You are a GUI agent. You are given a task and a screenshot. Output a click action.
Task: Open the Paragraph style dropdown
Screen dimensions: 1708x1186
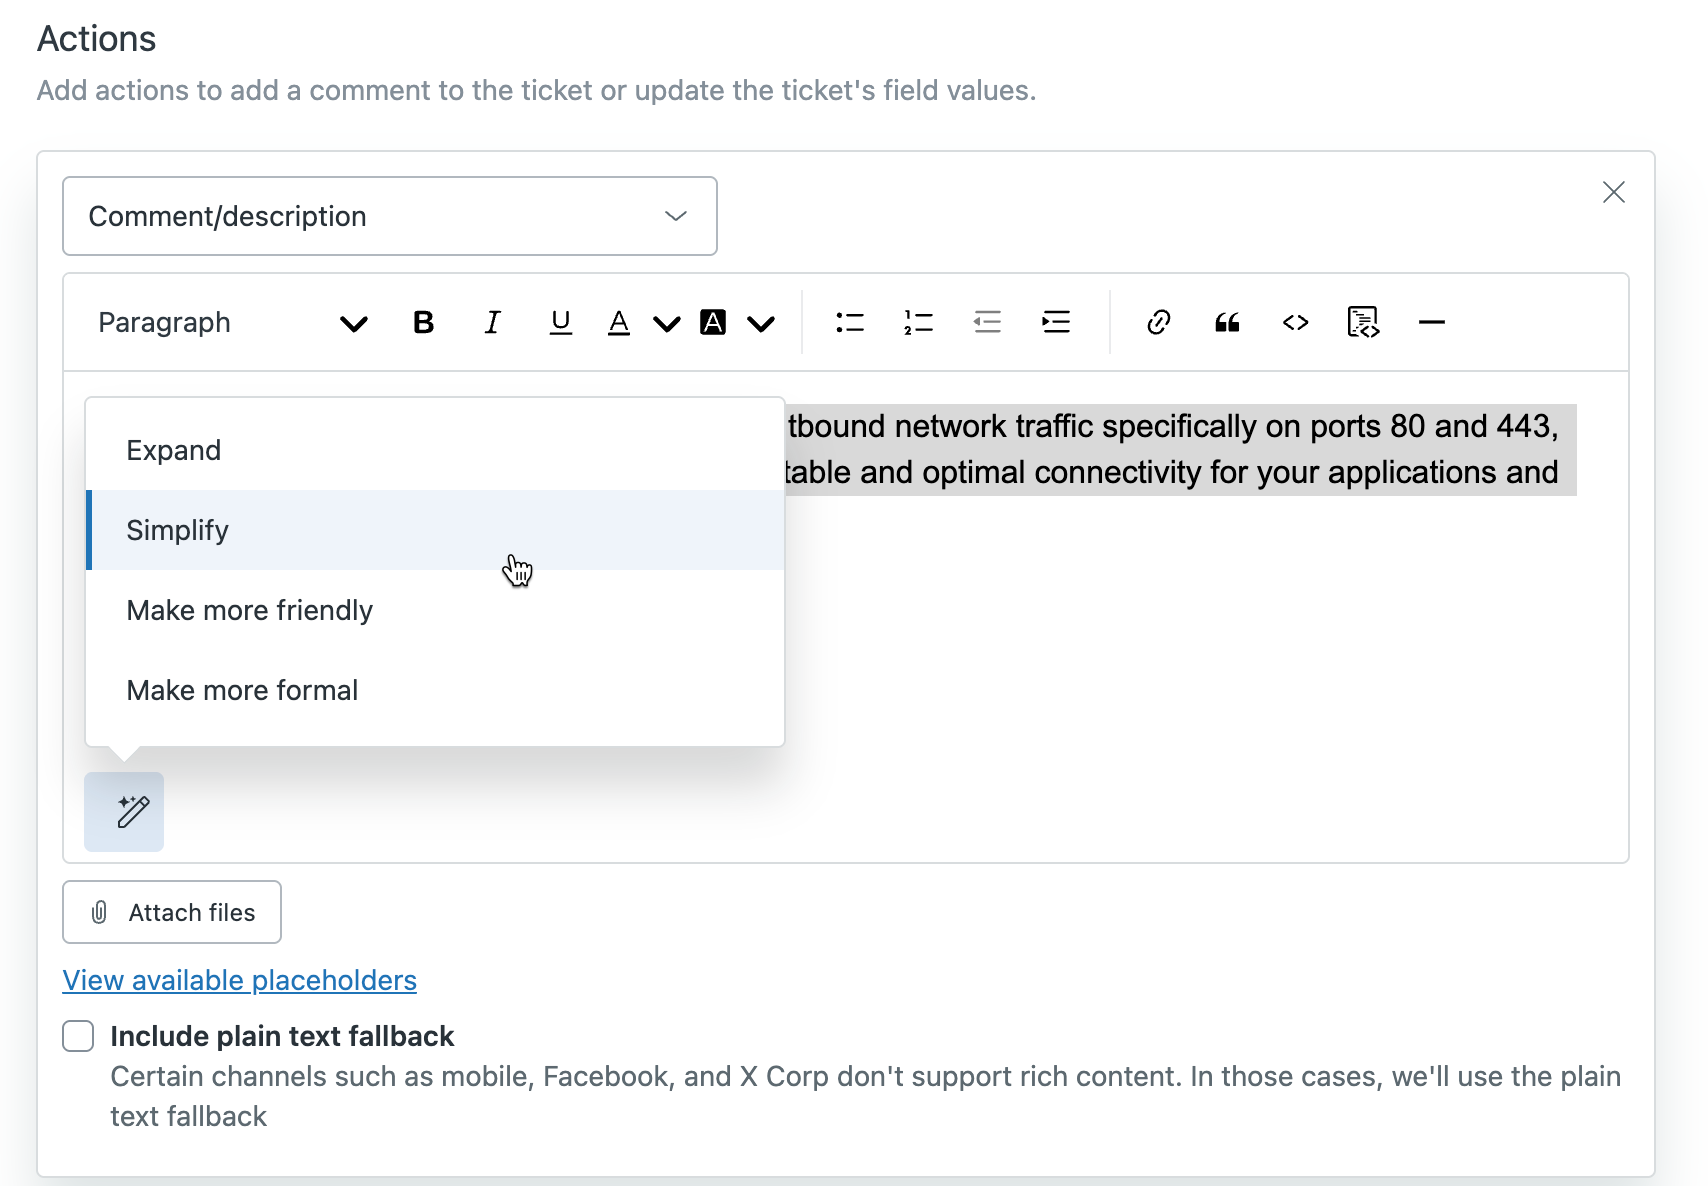tap(232, 322)
